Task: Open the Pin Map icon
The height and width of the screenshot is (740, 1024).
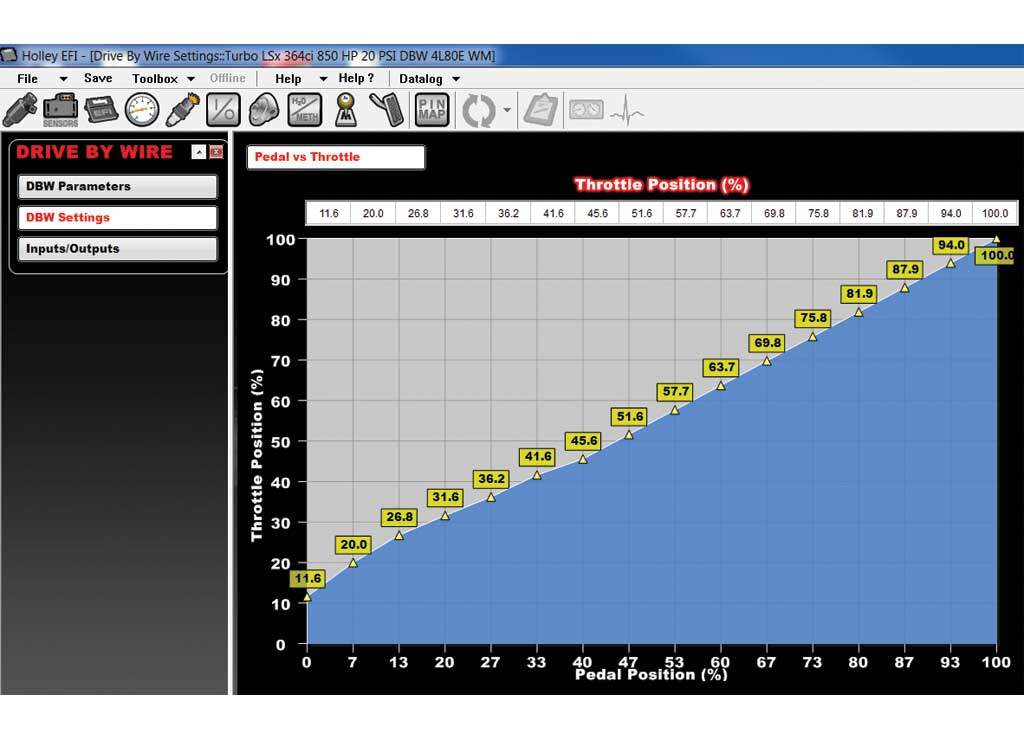Action: pyautogui.click(x=432, y=110)
